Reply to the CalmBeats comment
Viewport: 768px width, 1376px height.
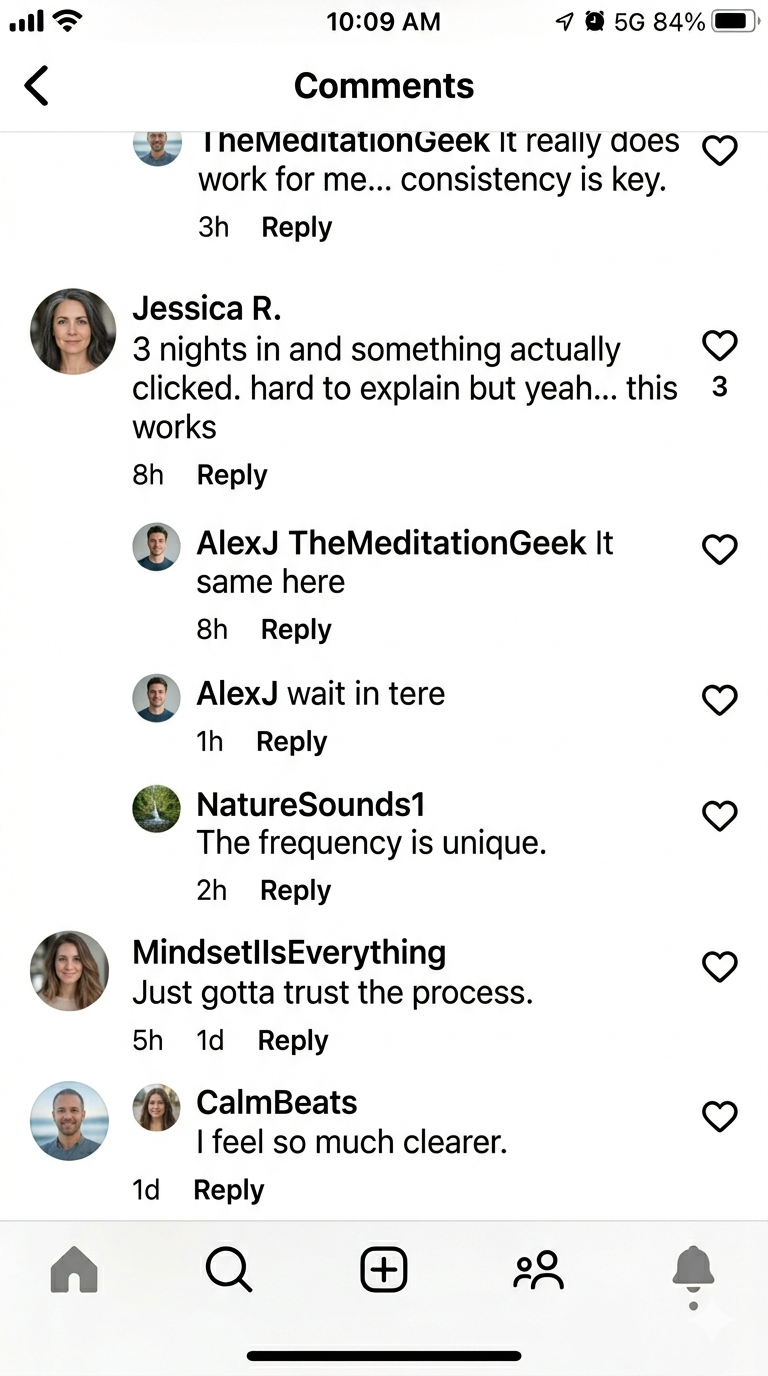tap(228, 1190)
